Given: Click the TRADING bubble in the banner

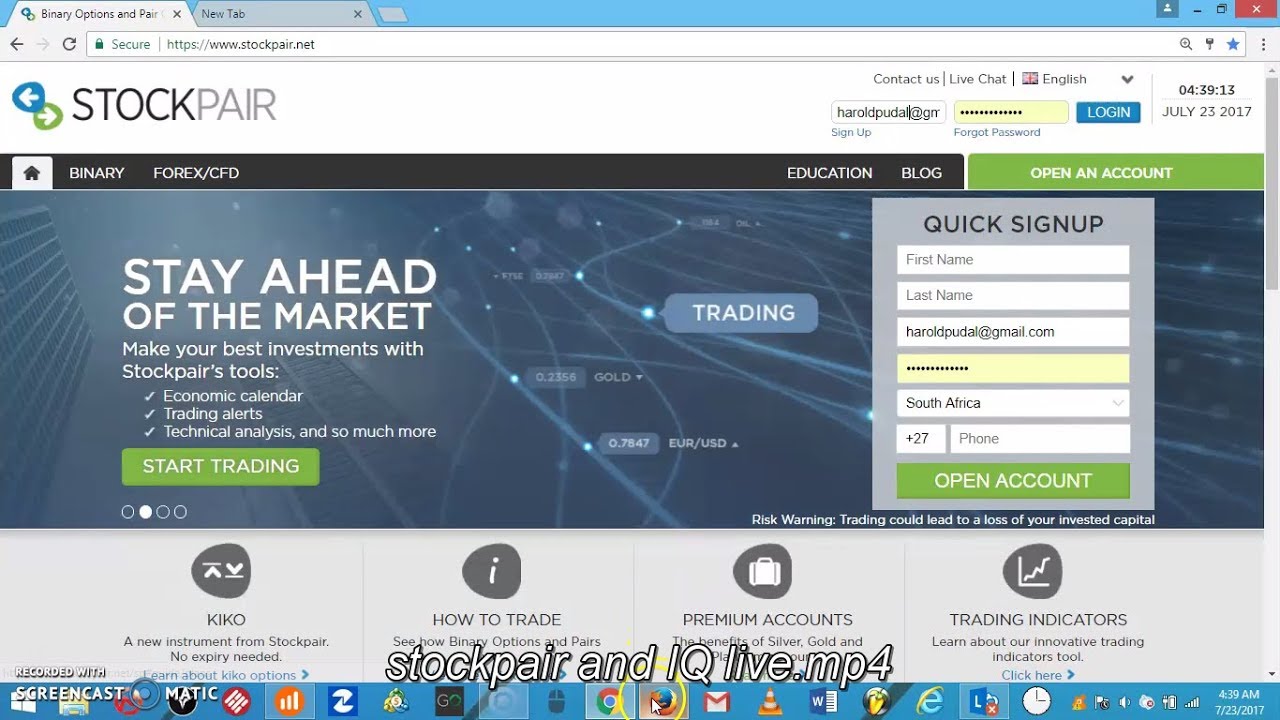Looking at the screenshot, I should pos(743,313).
